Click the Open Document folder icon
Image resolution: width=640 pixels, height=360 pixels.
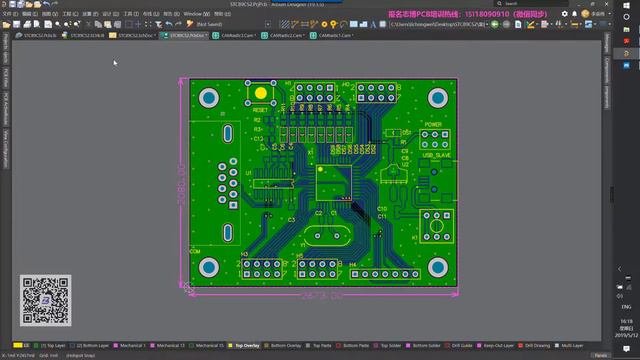click(7, 24)
